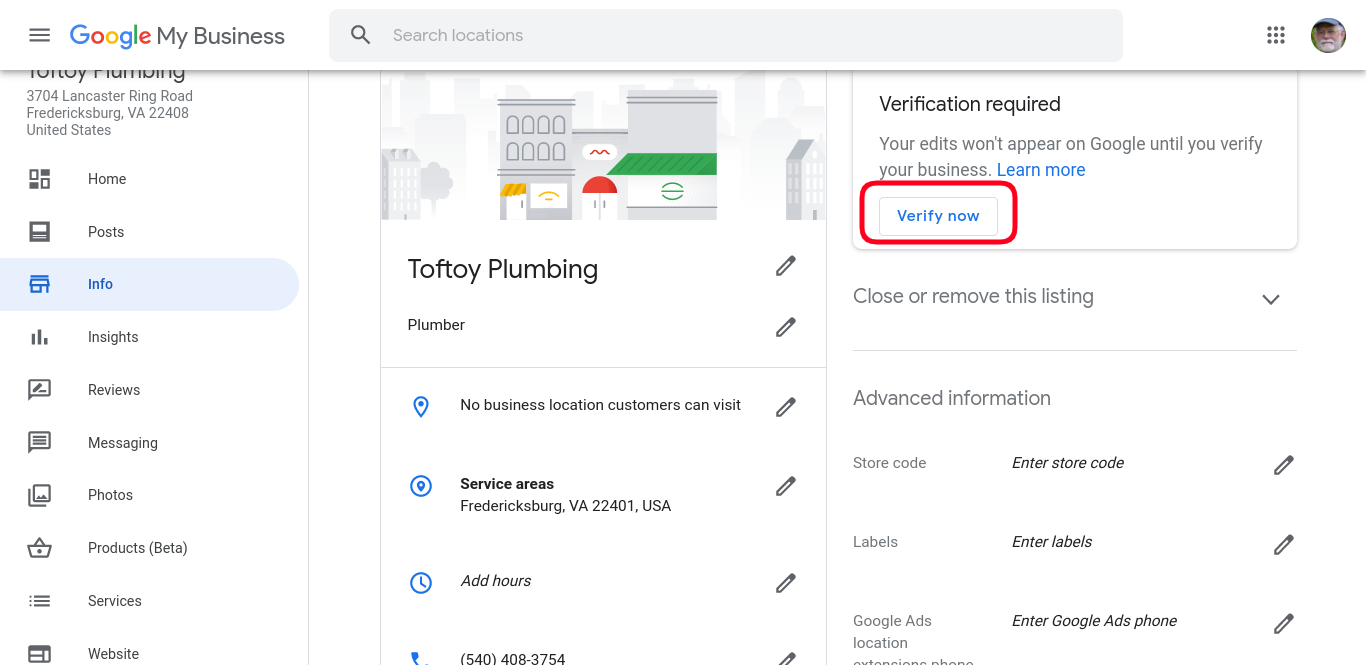Edit the business location pencil
Image resolution: width=1366 pixels, height=665 pixels.
pos(786,407)
